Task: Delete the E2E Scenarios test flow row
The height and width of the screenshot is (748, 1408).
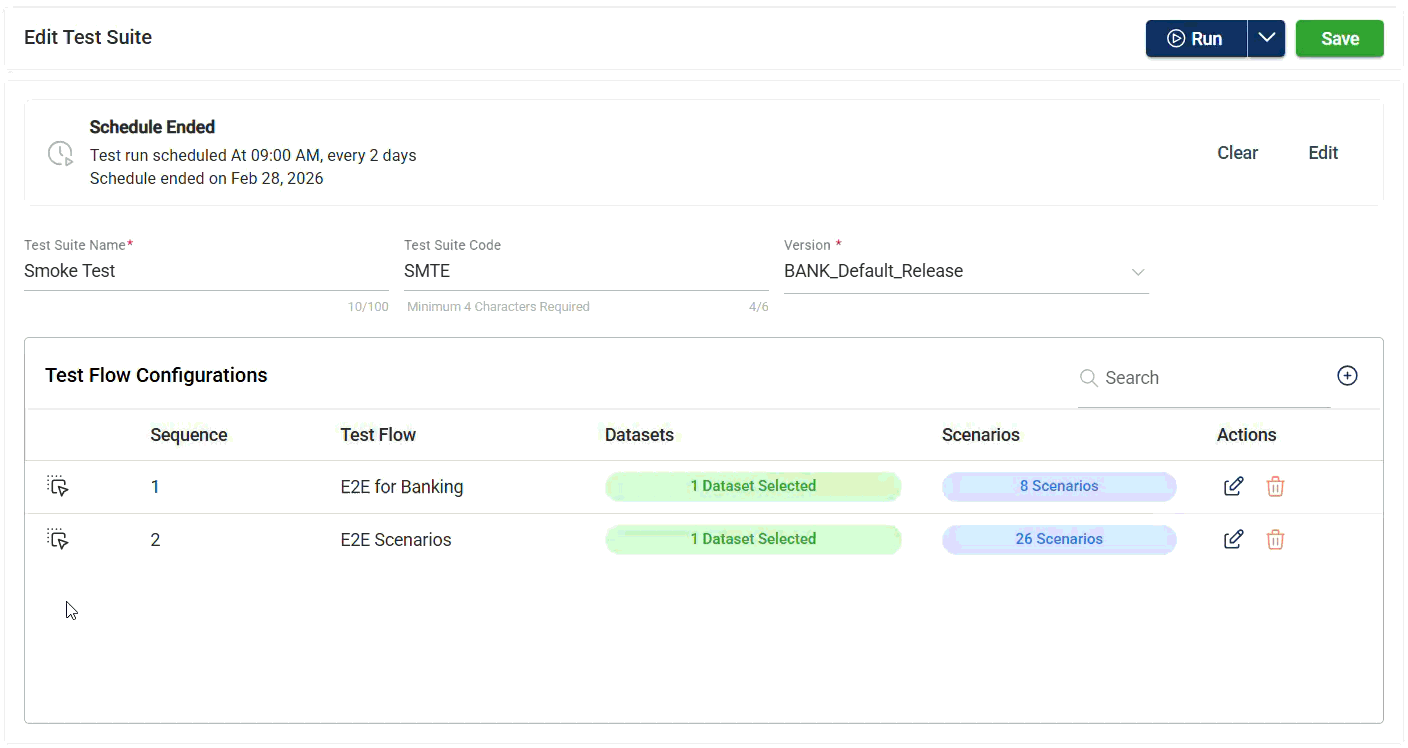Action: click(1275, 539)
